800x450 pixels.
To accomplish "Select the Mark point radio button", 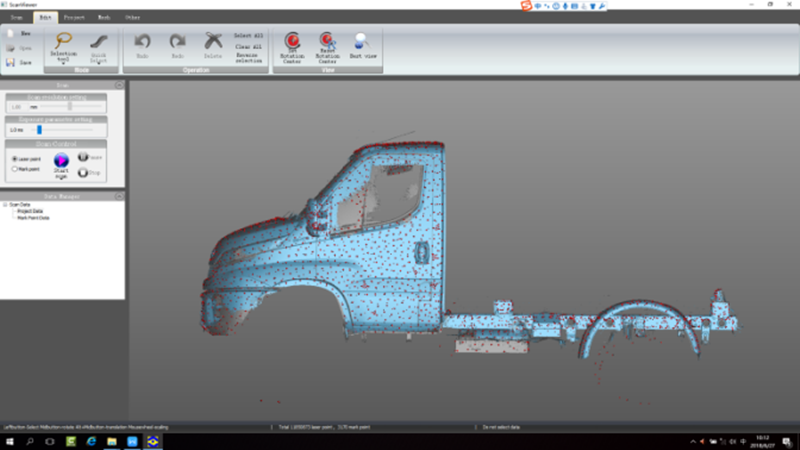I will click(14, 169).
